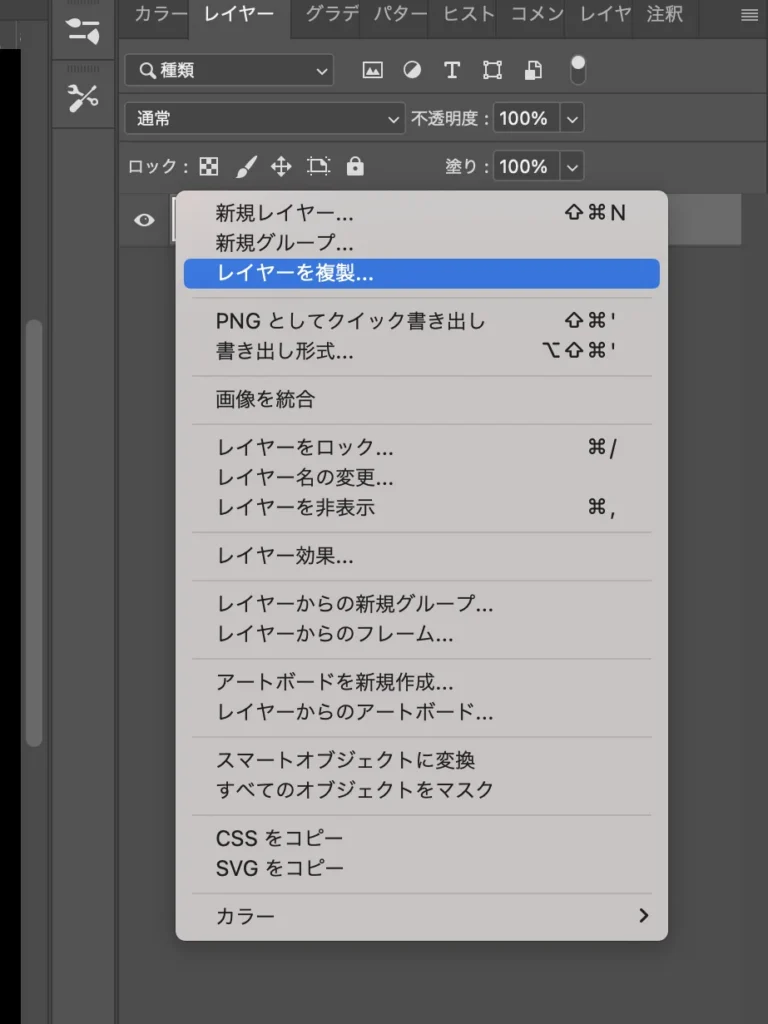Toggle the lock all padlock icon

tap(355, 167)
